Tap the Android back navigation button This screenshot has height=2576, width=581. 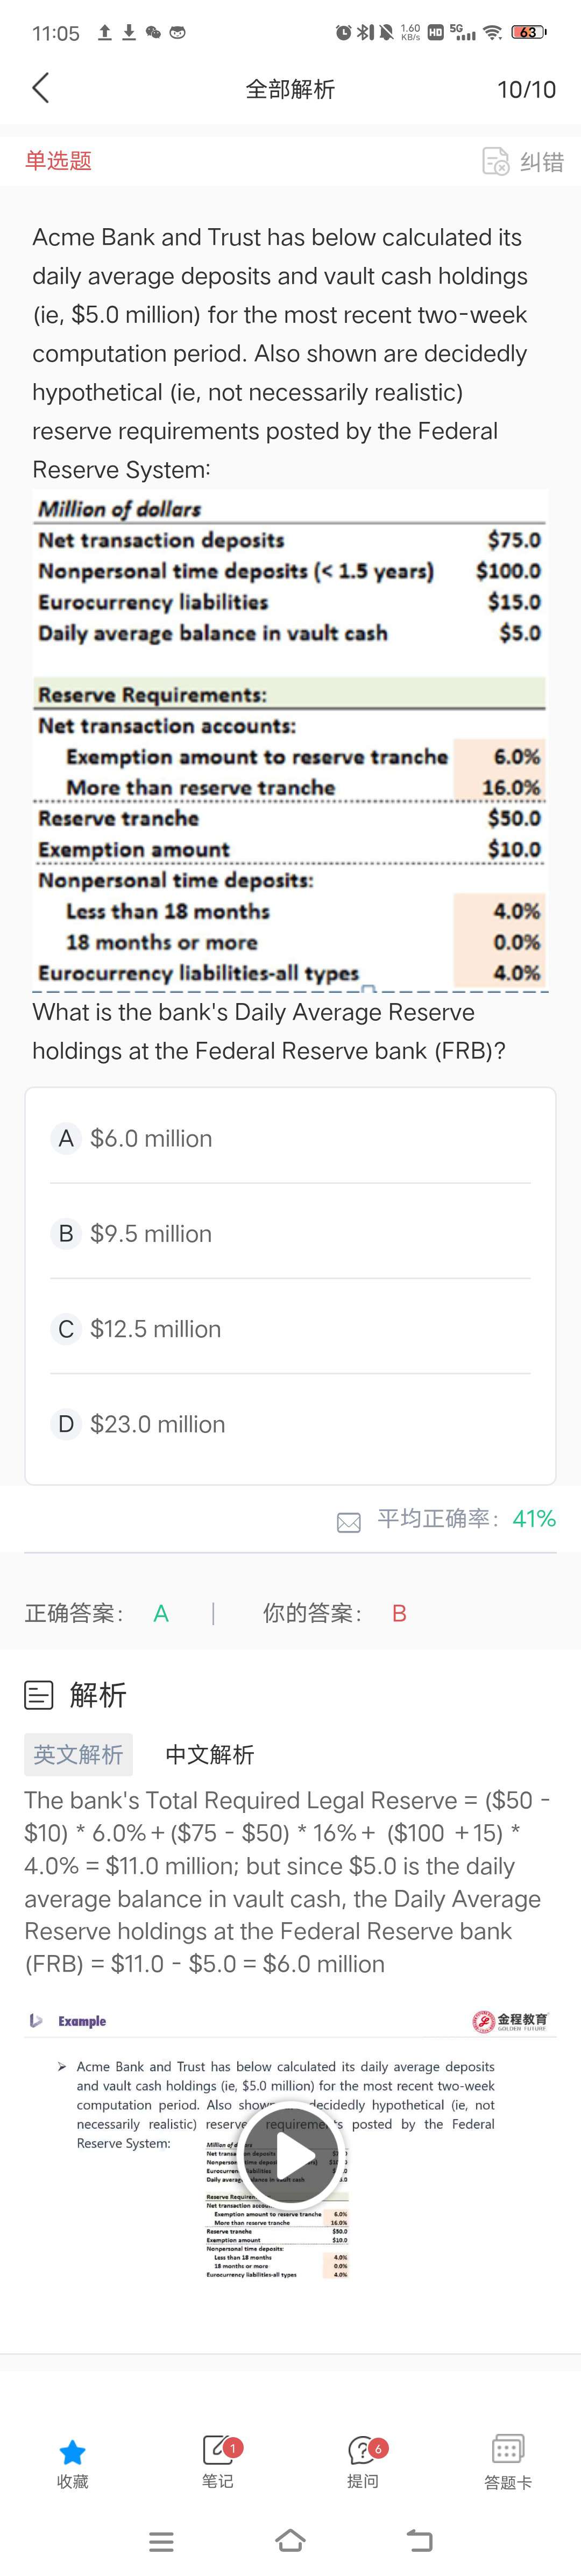420,2540
